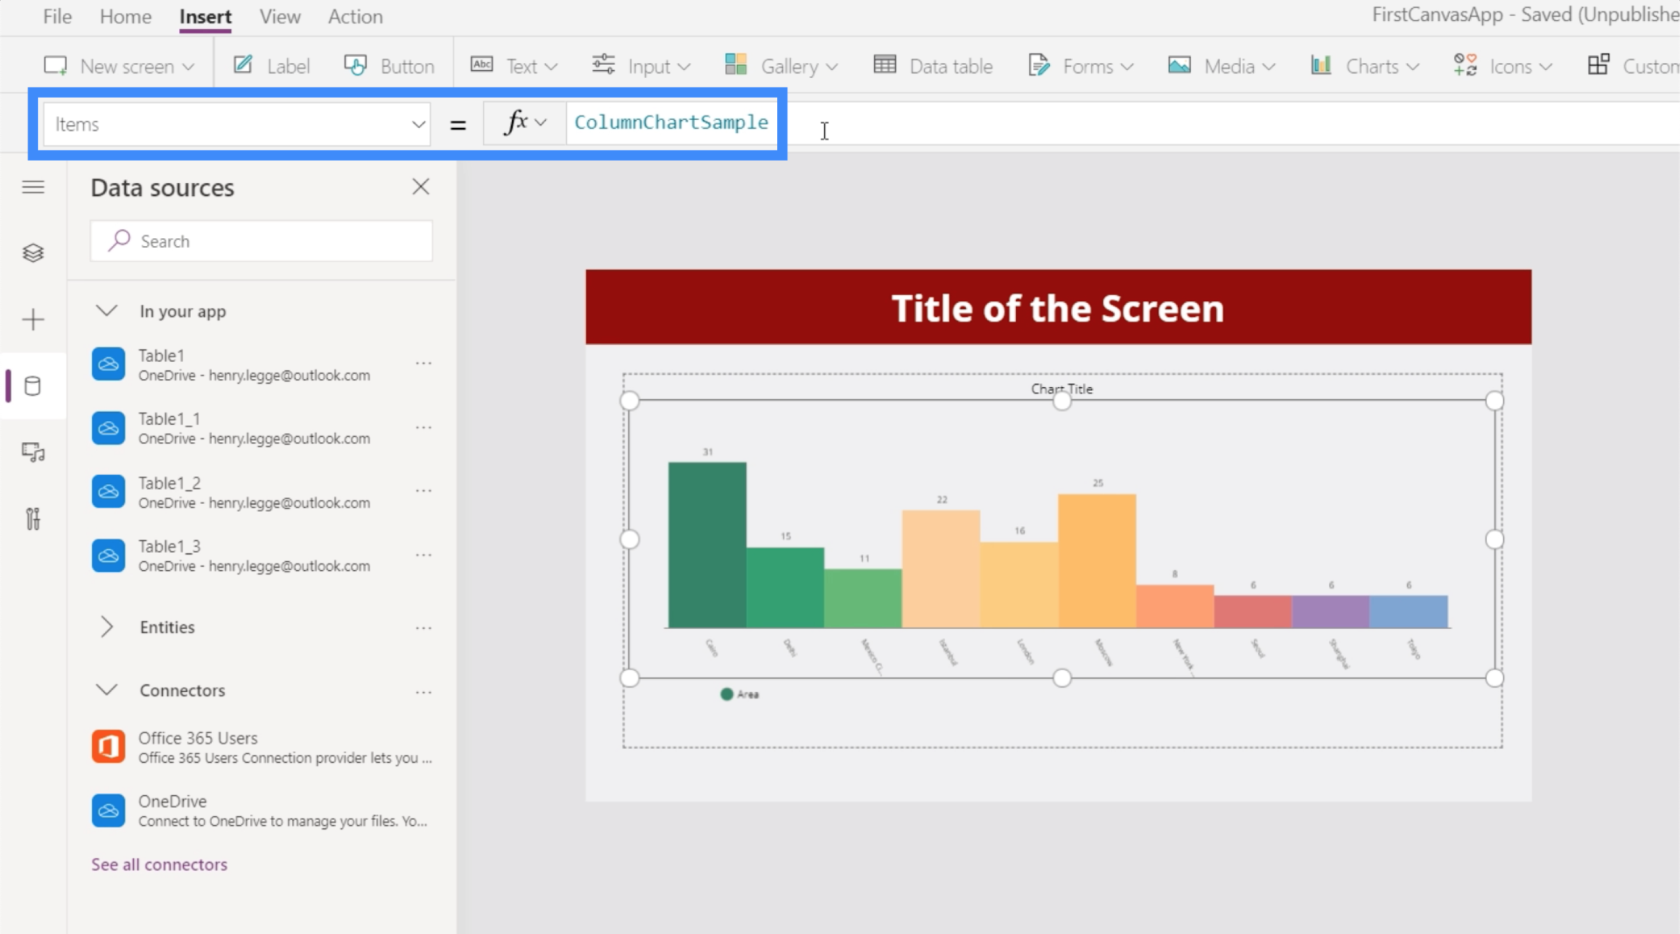Open the Media dropdown
This screenshot has height=934, width=1680.
pyautogui.click(x=1222, y=66)
